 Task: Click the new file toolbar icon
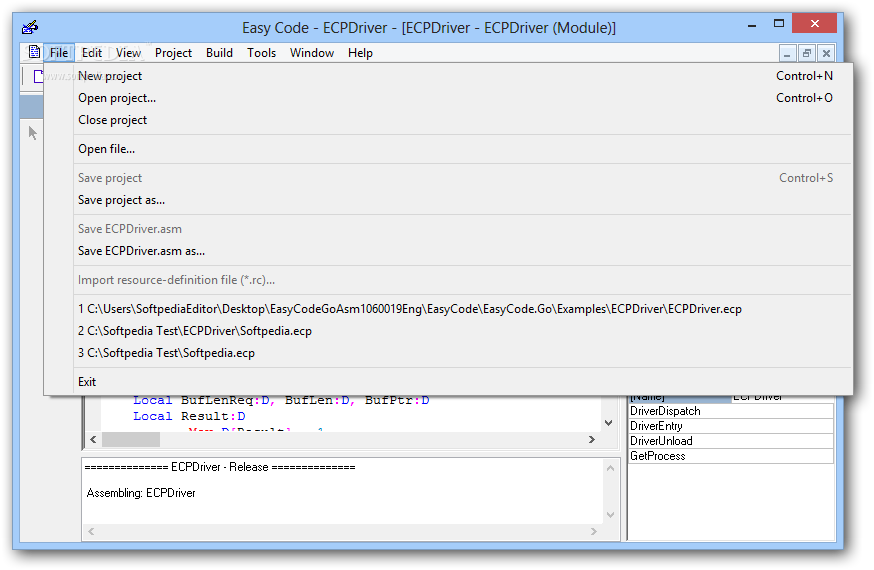click(37, 76)
